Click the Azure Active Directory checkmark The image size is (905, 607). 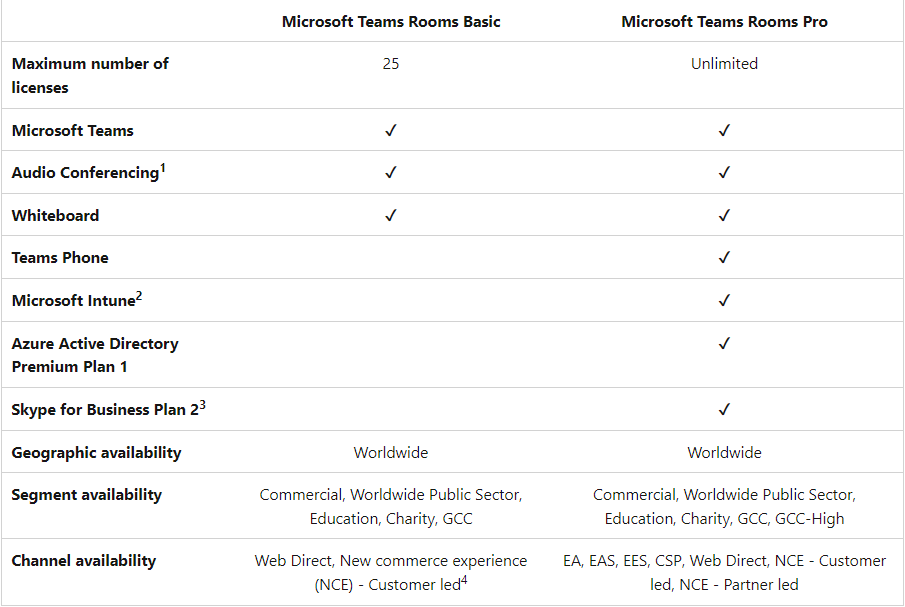click(724, 343)
